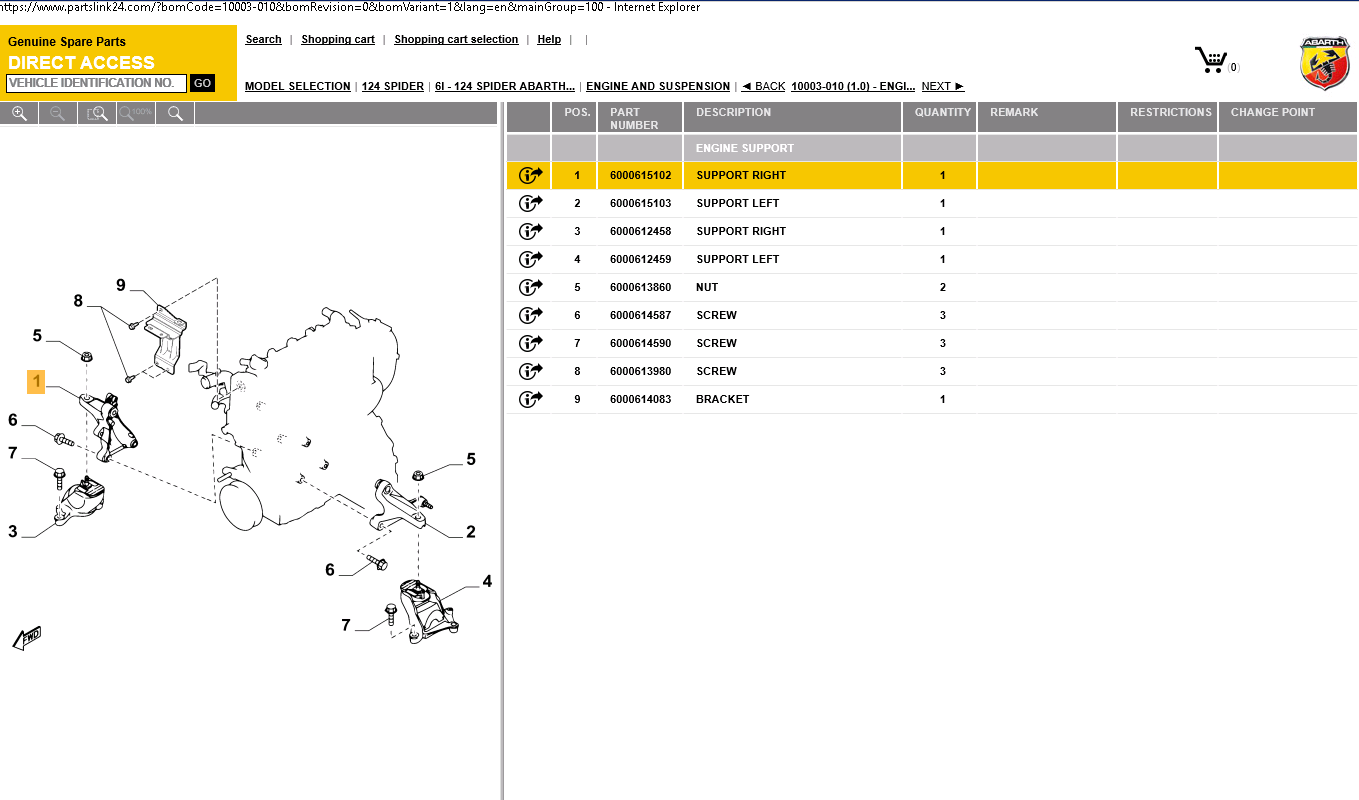Open info icon for the Bracket row

530,399
